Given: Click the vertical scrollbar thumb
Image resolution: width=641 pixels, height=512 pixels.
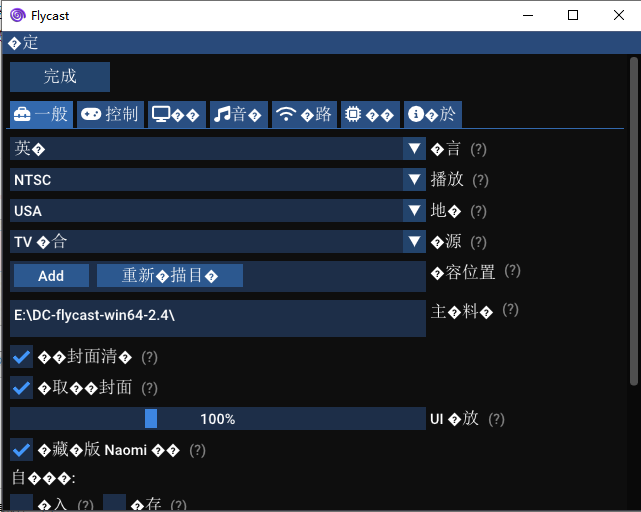Looking at the screenshot, I should coord(634,221).
